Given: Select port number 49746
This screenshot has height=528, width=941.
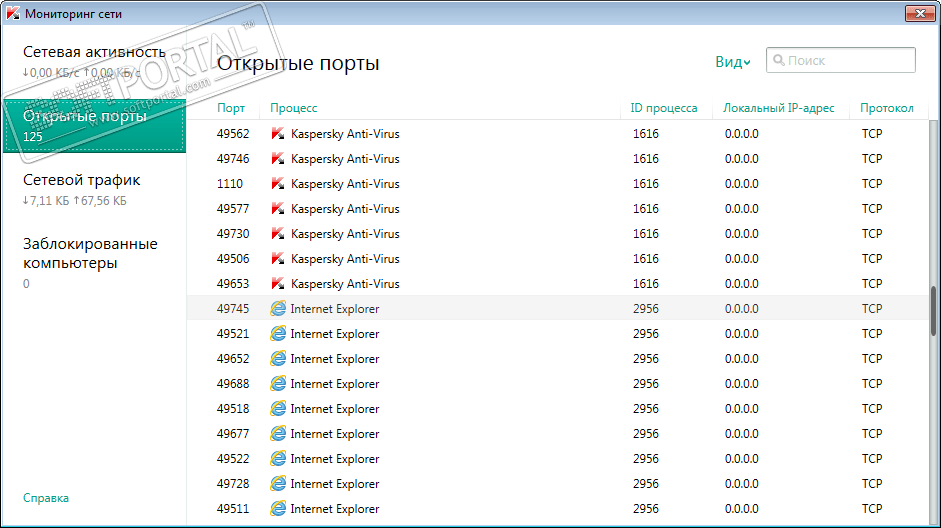Looking at the screenshot, I should [233, 159].
